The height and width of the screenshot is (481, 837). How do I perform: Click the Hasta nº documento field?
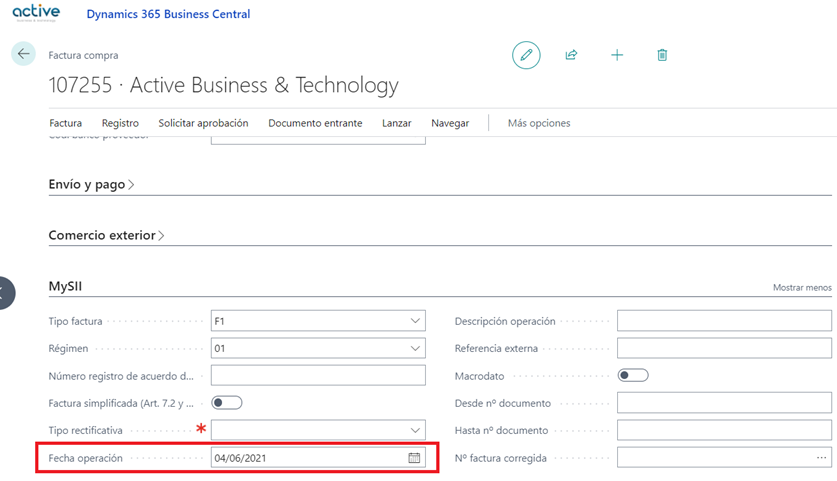pyautogui.click(x=724, y=430)
